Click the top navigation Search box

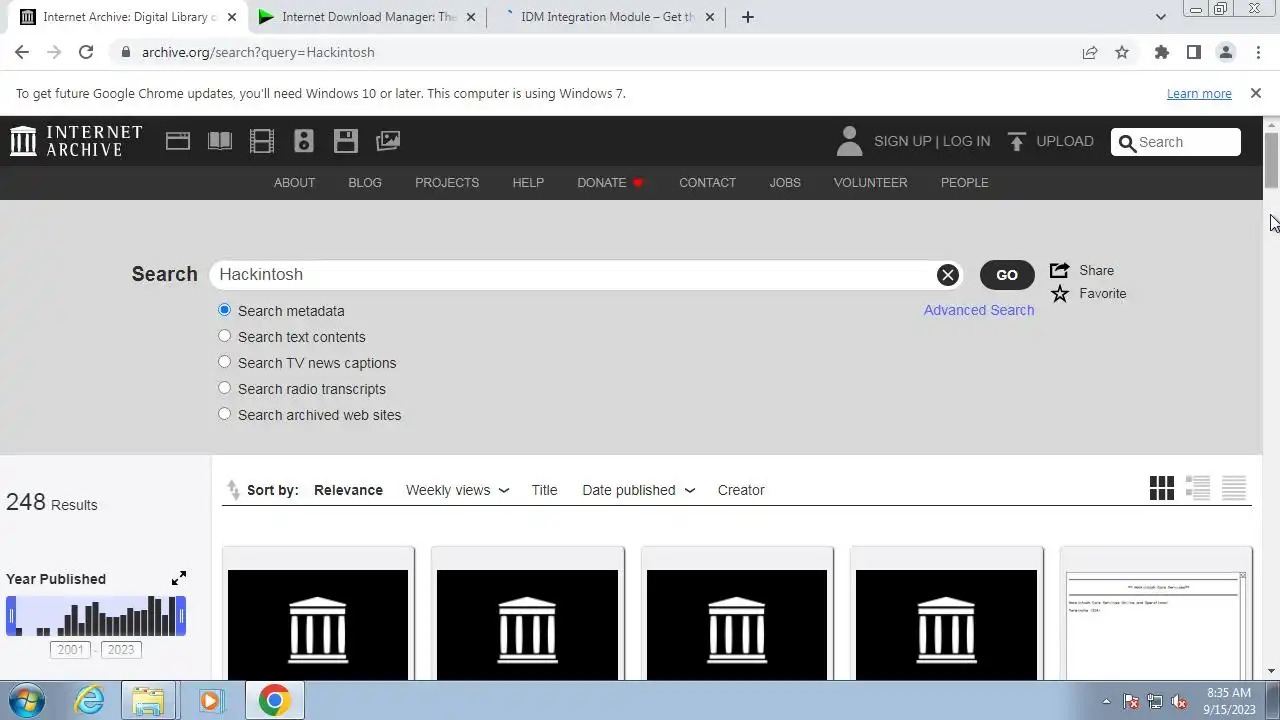click(1176, 142)
